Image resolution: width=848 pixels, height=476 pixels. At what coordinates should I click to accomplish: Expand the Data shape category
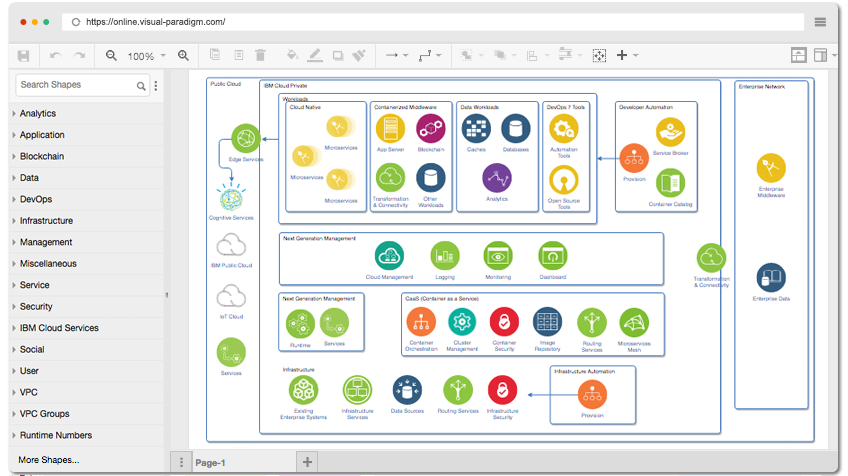87,178
